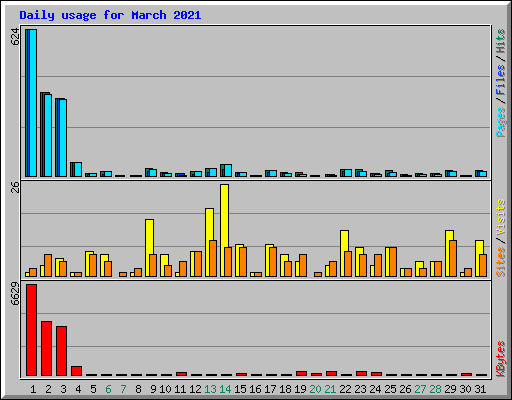Click day 12 on the x-axis
The image size is (512, 400).
point(195,389)
